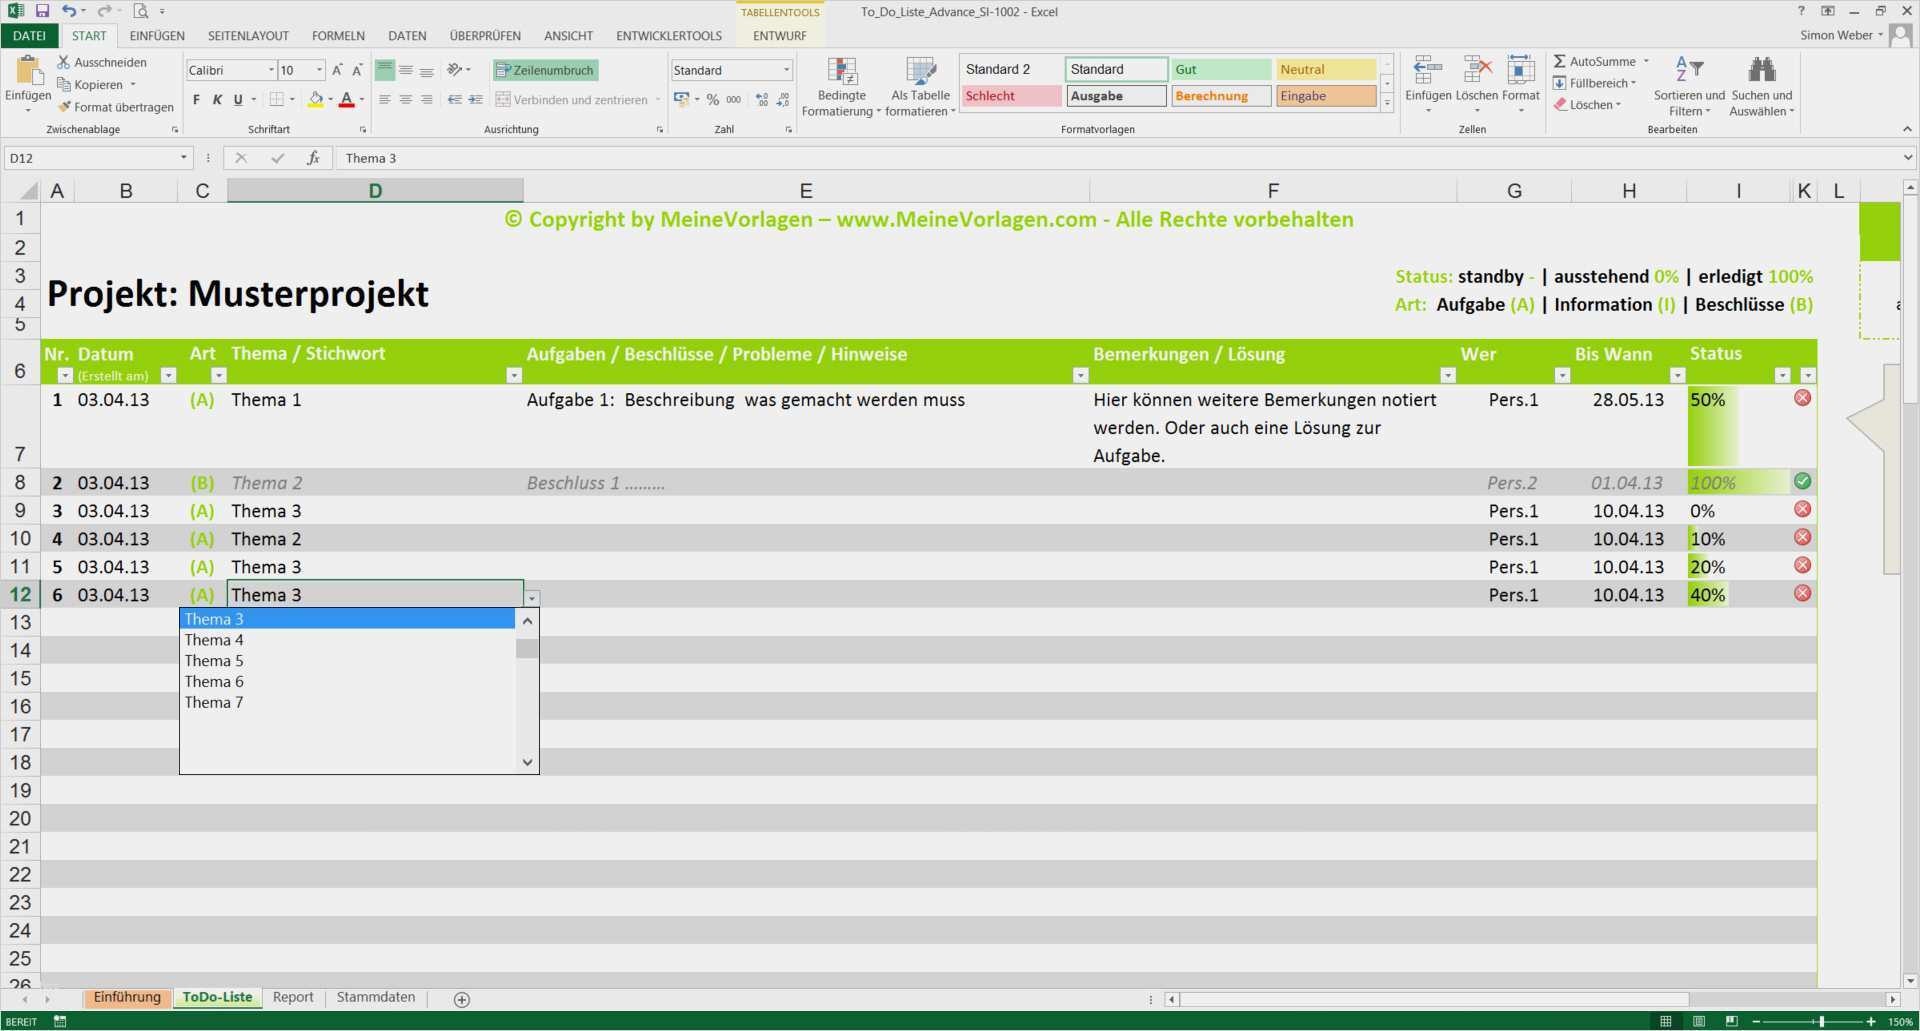Open the Status column filter dropdown

tap(1782, 375)
